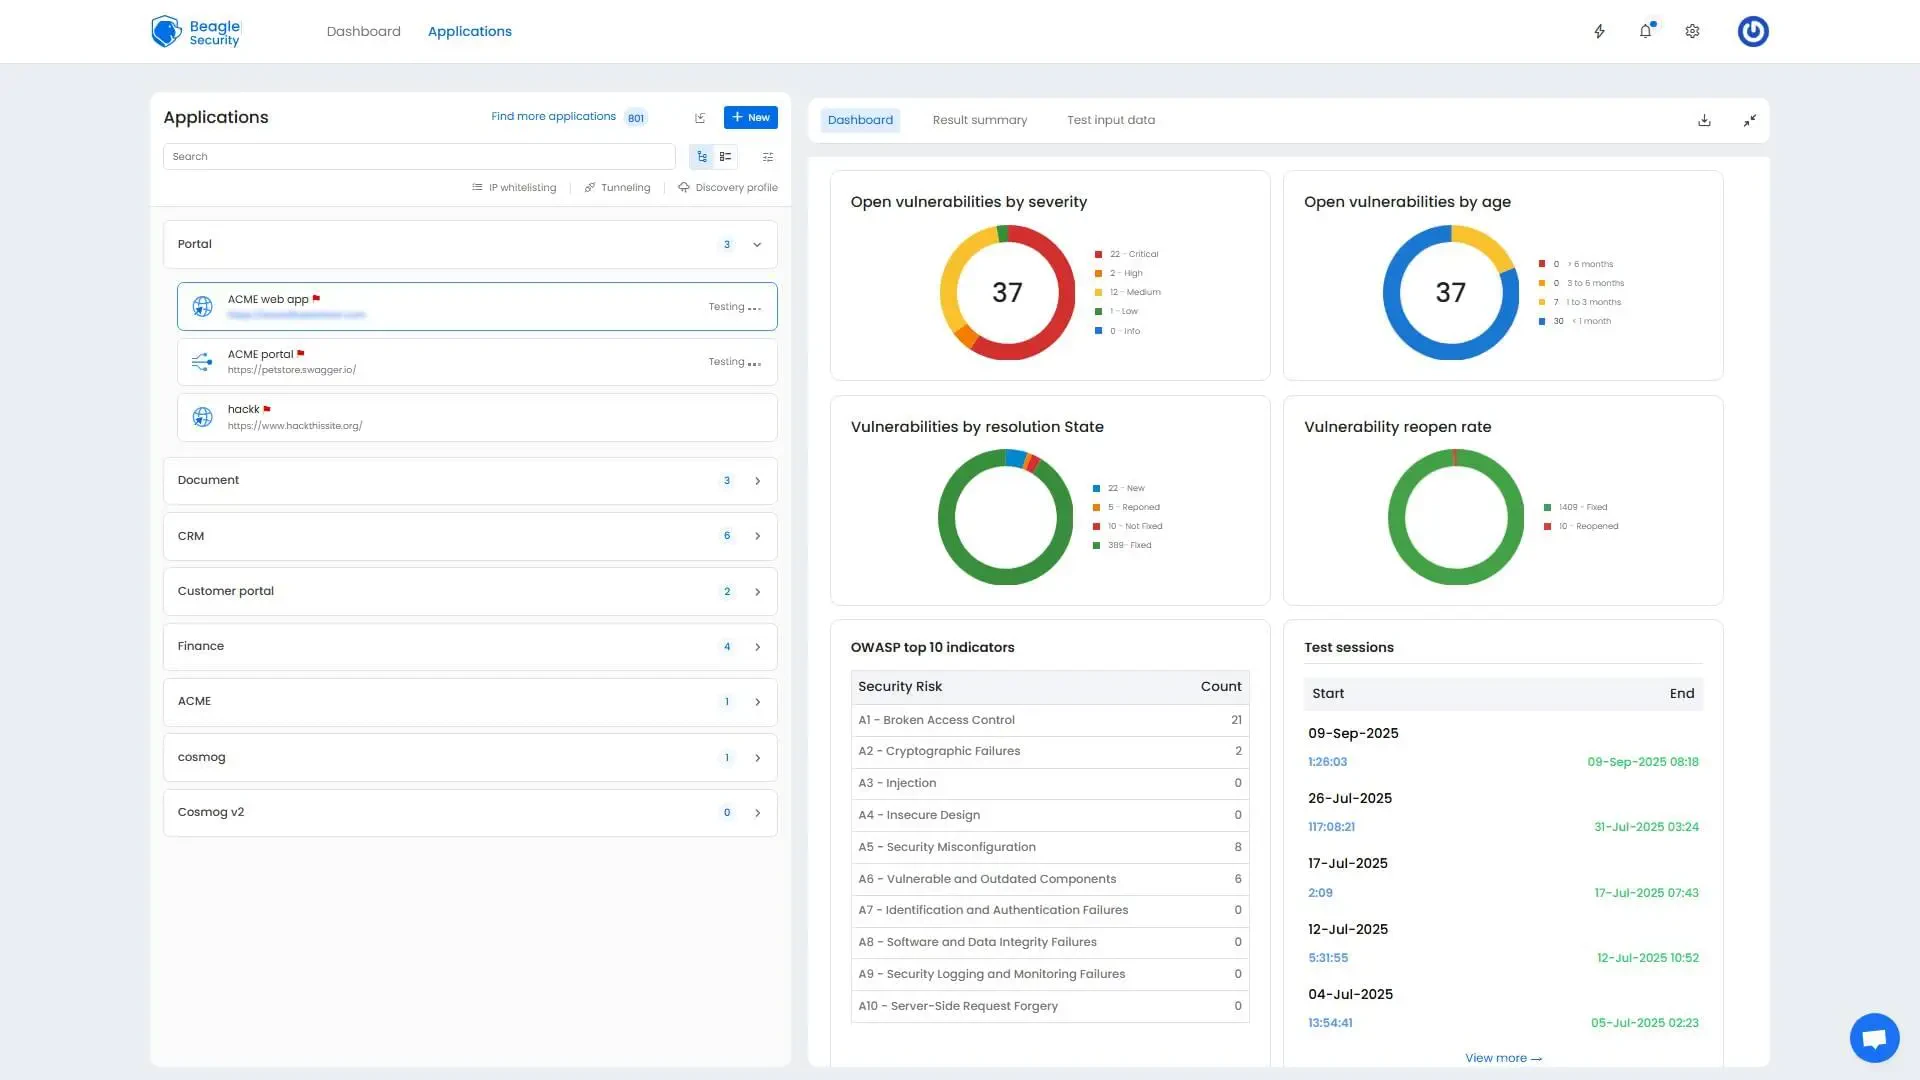Screen dimensions: 1920x1080
Task: Expand the Finance group
Action: [x=757, y=646]
